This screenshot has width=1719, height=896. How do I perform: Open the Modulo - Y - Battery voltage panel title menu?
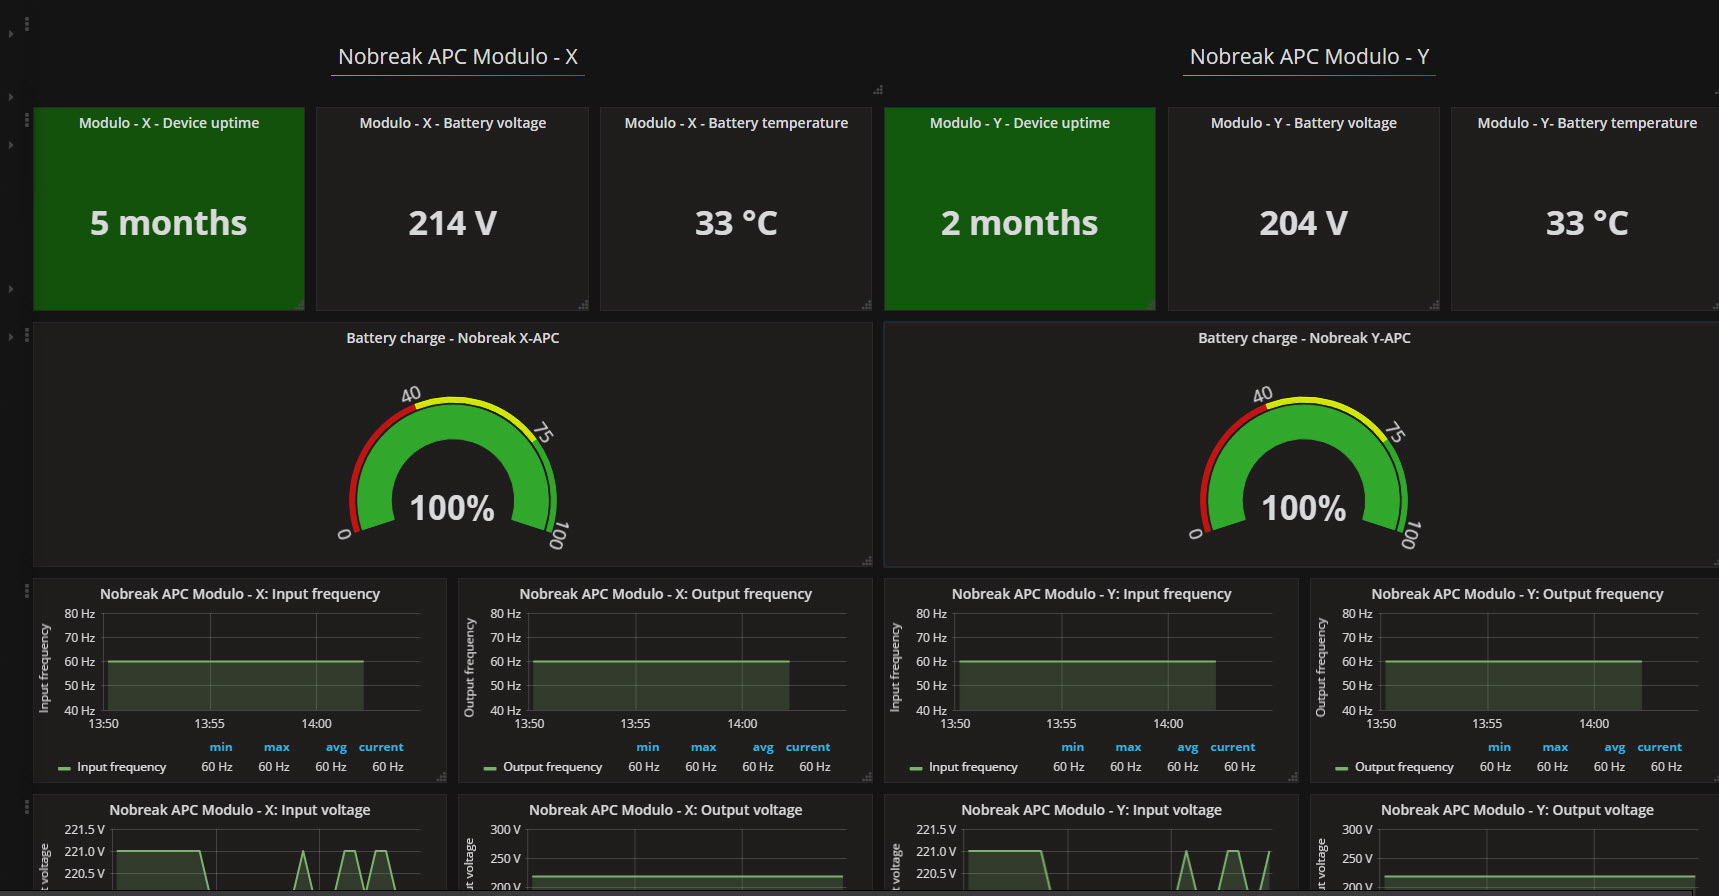click(x=1304, y=123)
